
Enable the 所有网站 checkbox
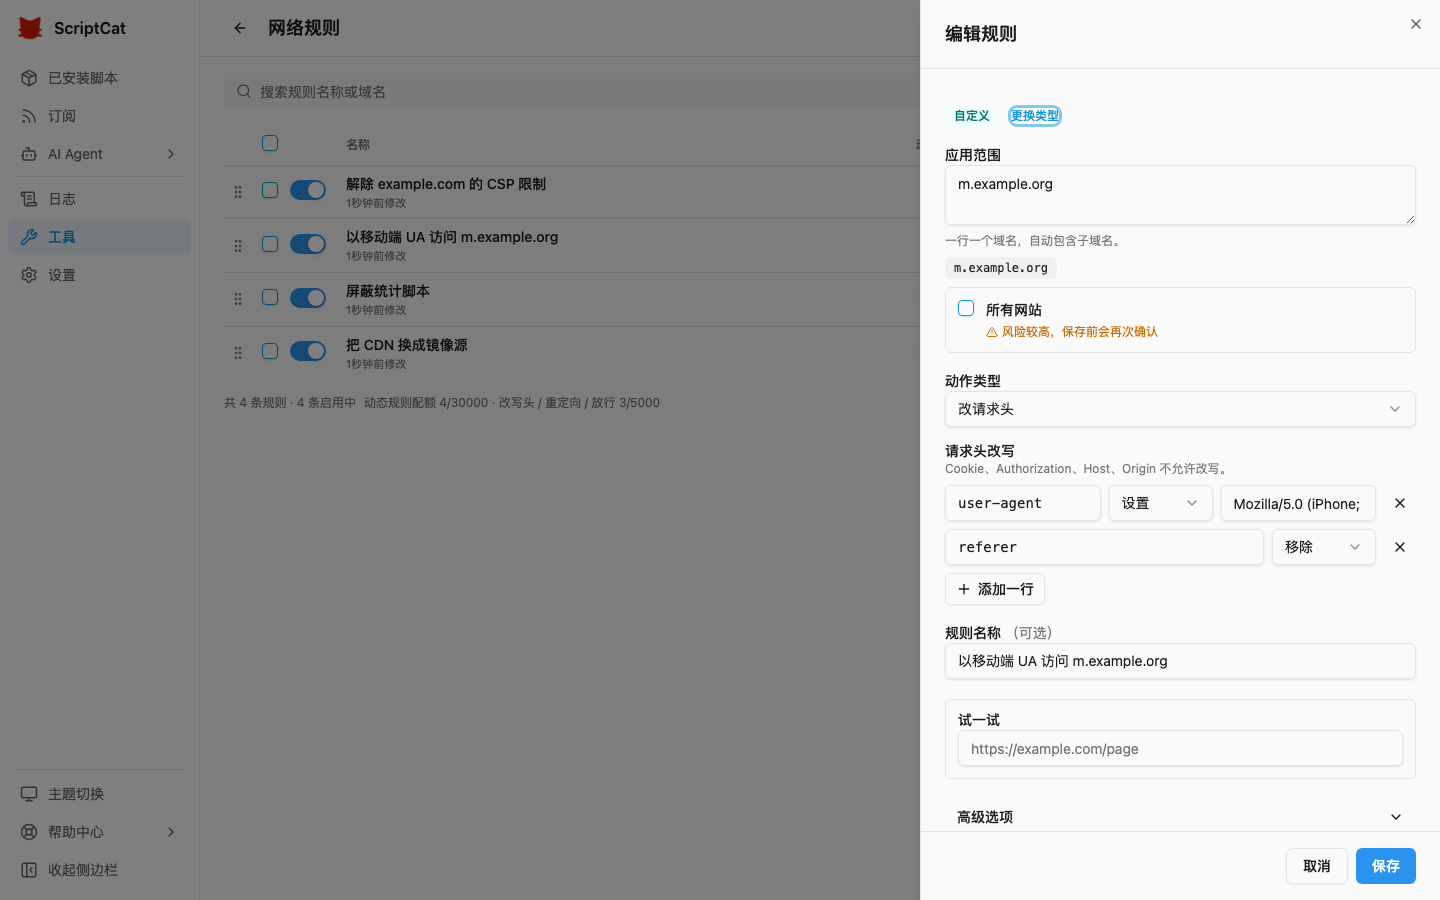[x=966, y=308]
